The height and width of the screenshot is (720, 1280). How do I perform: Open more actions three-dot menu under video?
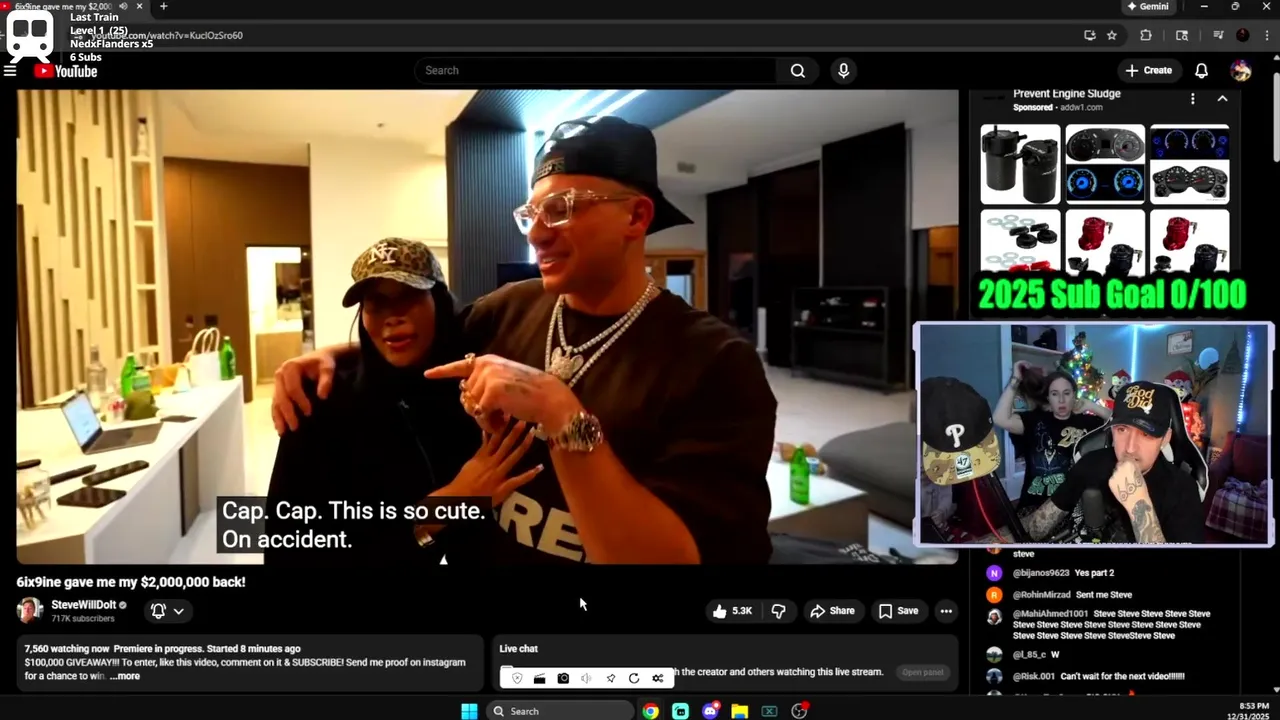946,611
